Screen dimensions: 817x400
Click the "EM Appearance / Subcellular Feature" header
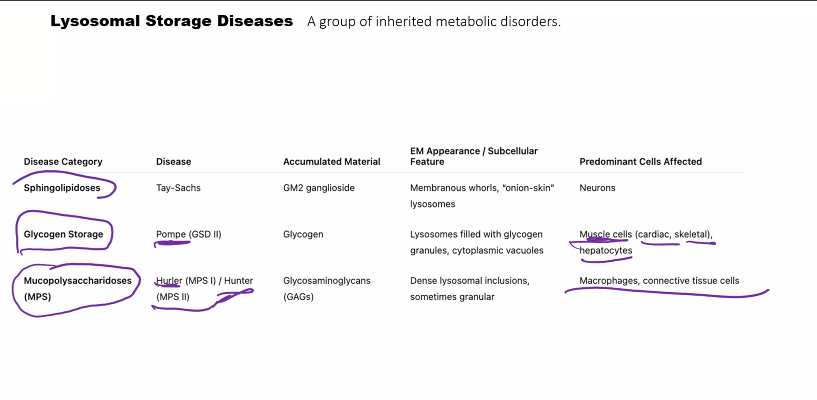(473, 156)
